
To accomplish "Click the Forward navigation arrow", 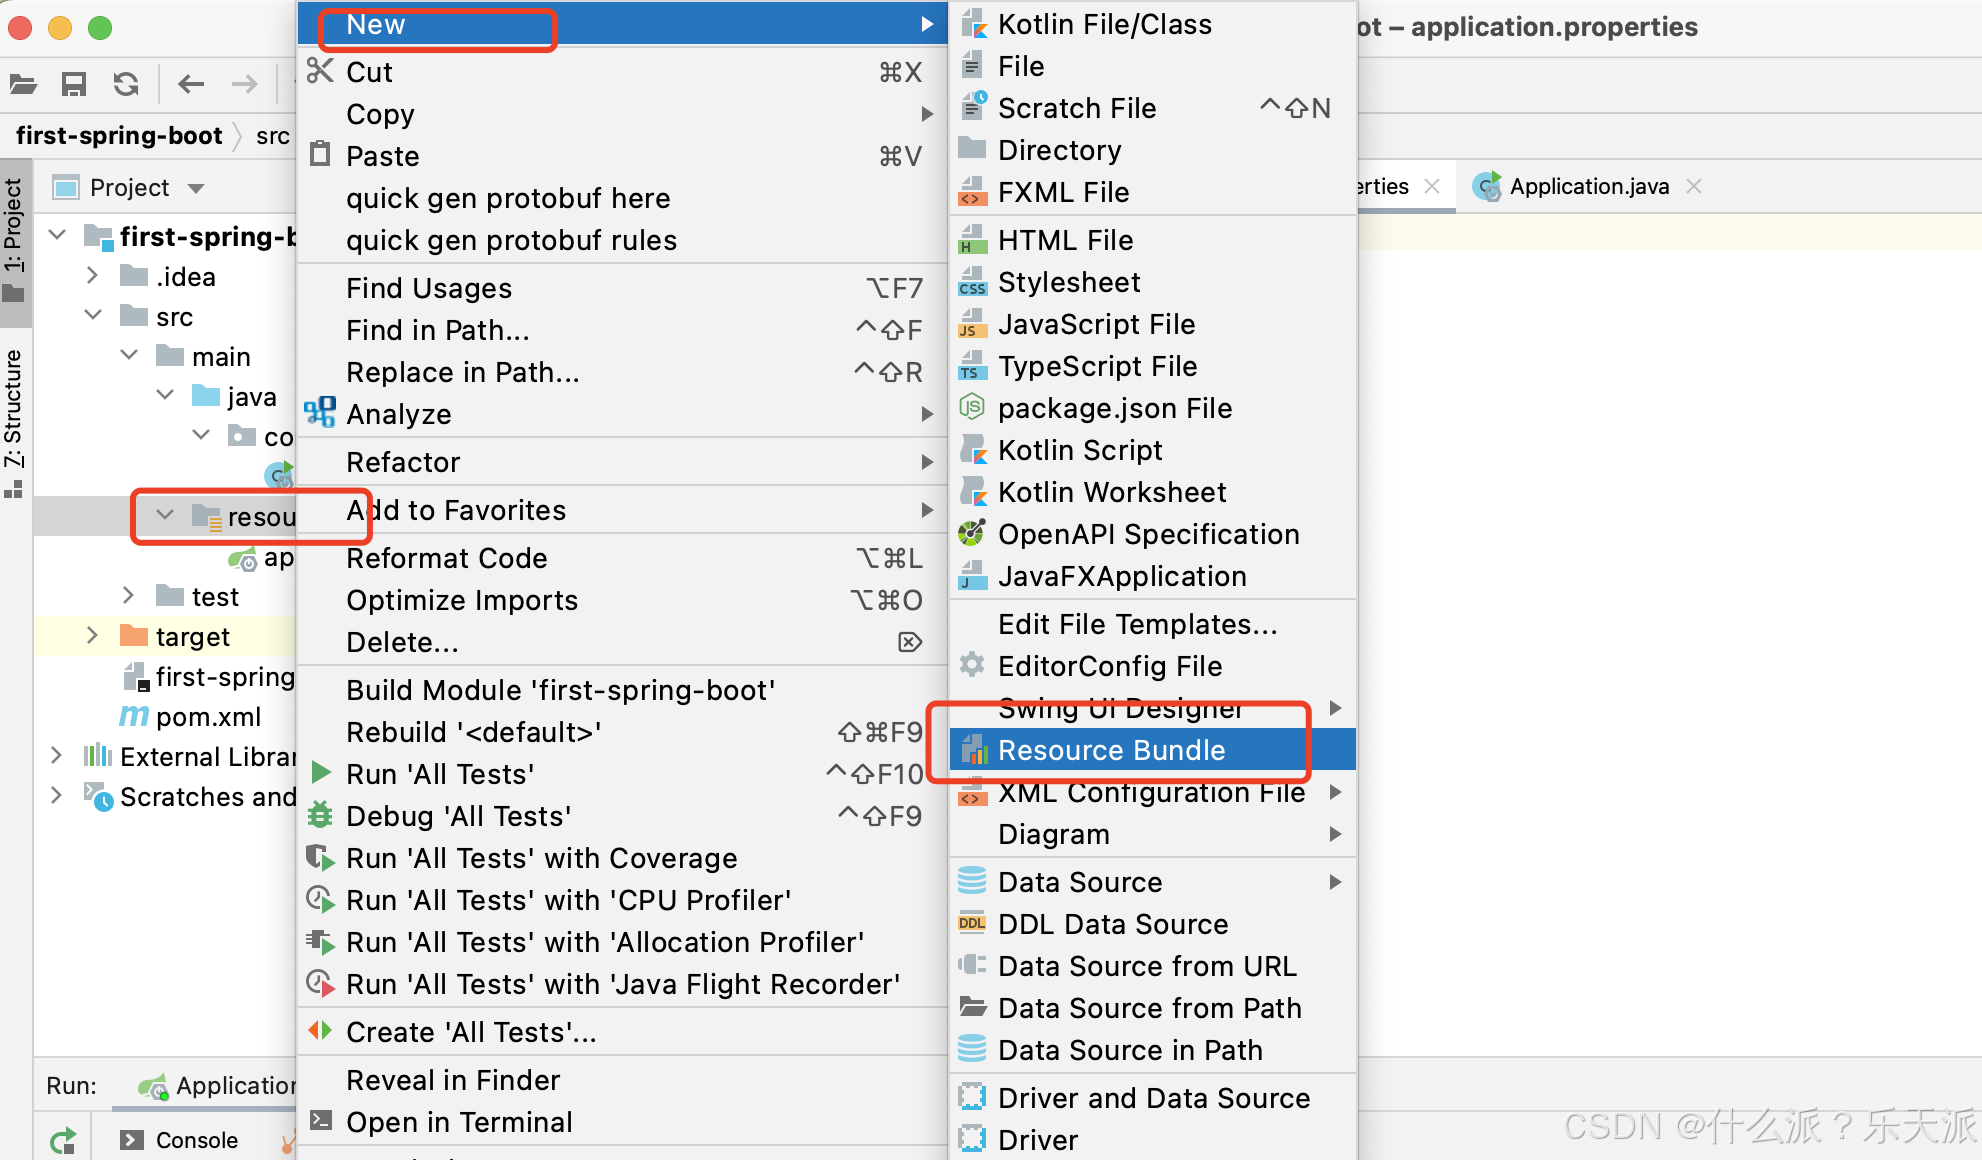I will point(243,84).
